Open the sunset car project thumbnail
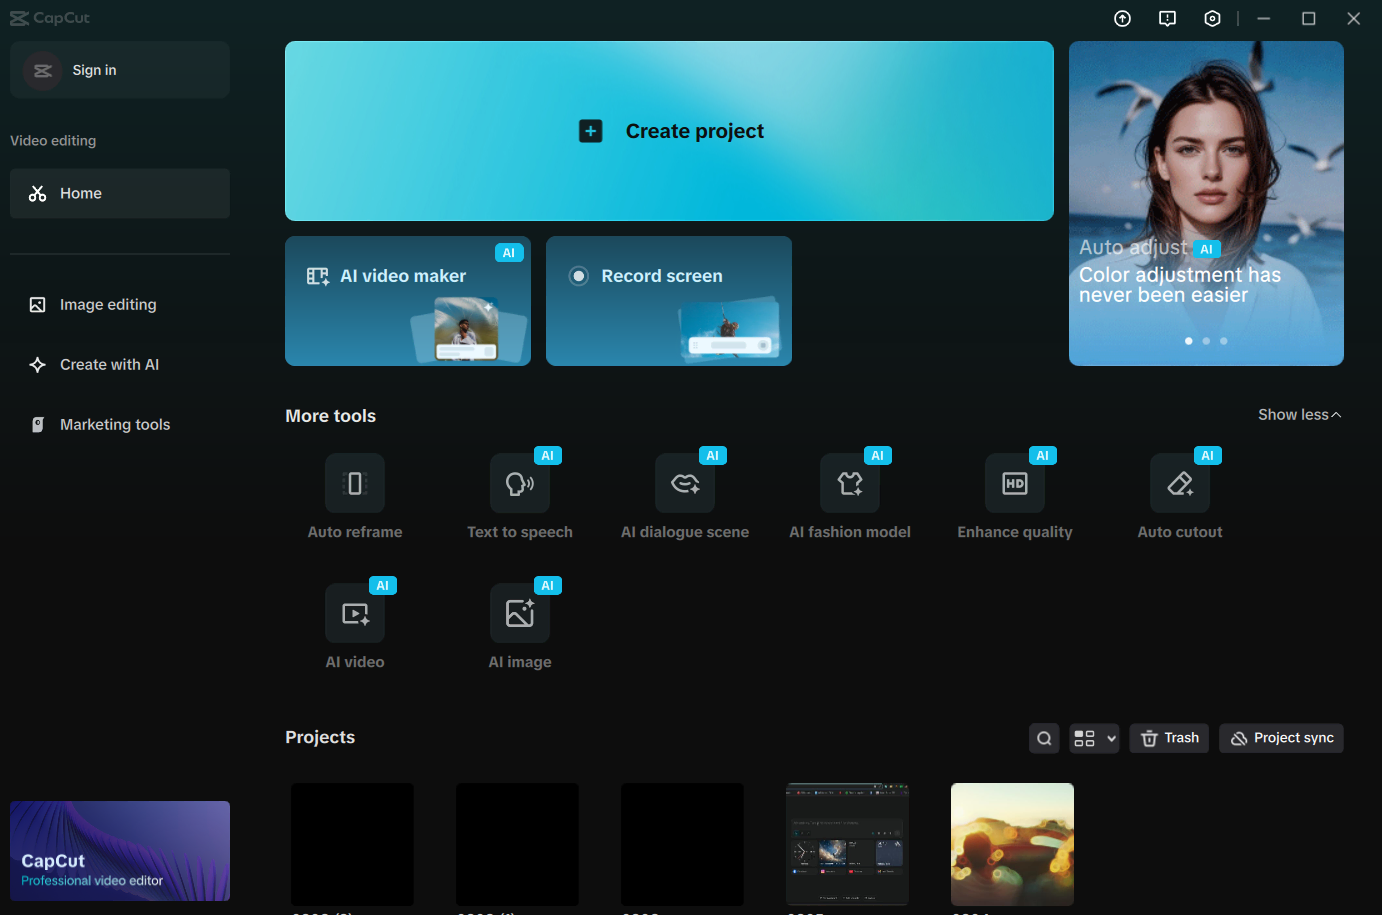The image size is (1382, 915). click(1012, 845)
